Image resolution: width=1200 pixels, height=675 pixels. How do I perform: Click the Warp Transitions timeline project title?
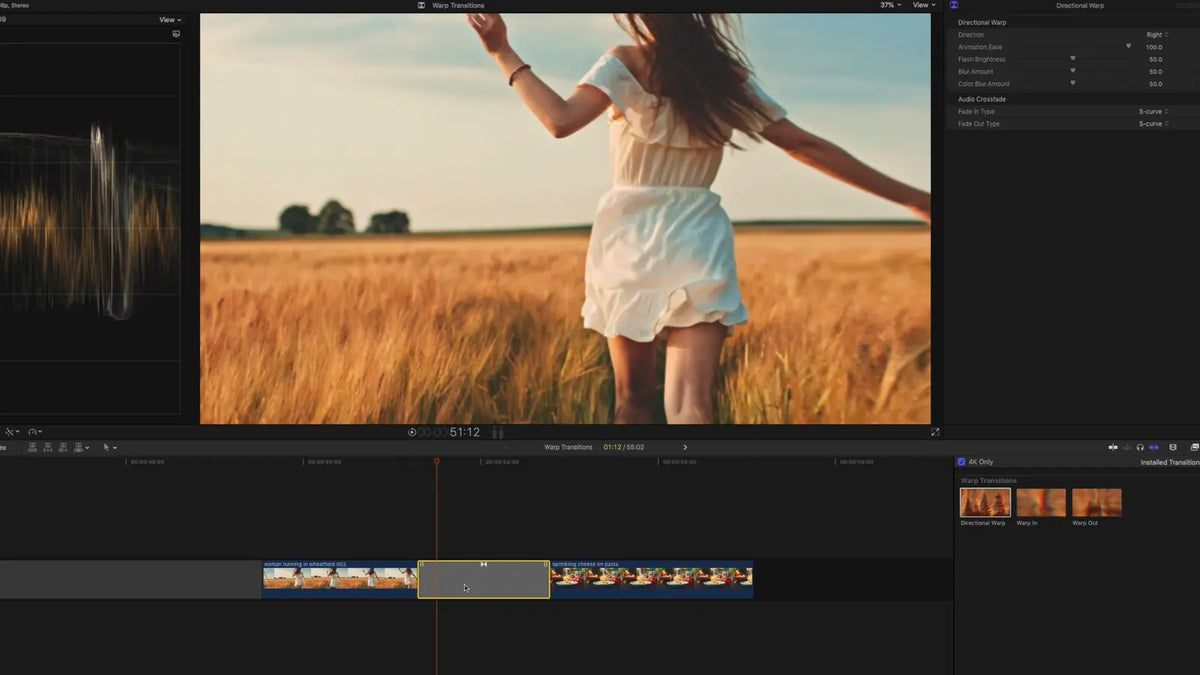click(x=568, y=447)
